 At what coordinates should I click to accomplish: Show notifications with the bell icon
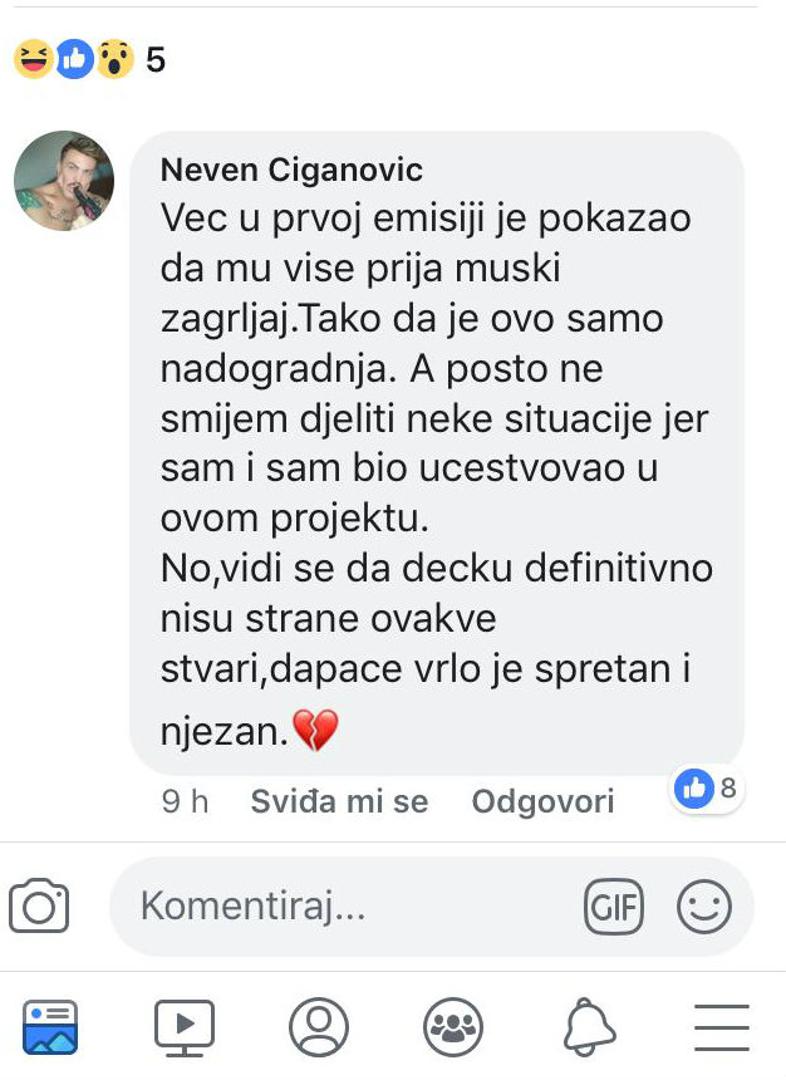589,1027
